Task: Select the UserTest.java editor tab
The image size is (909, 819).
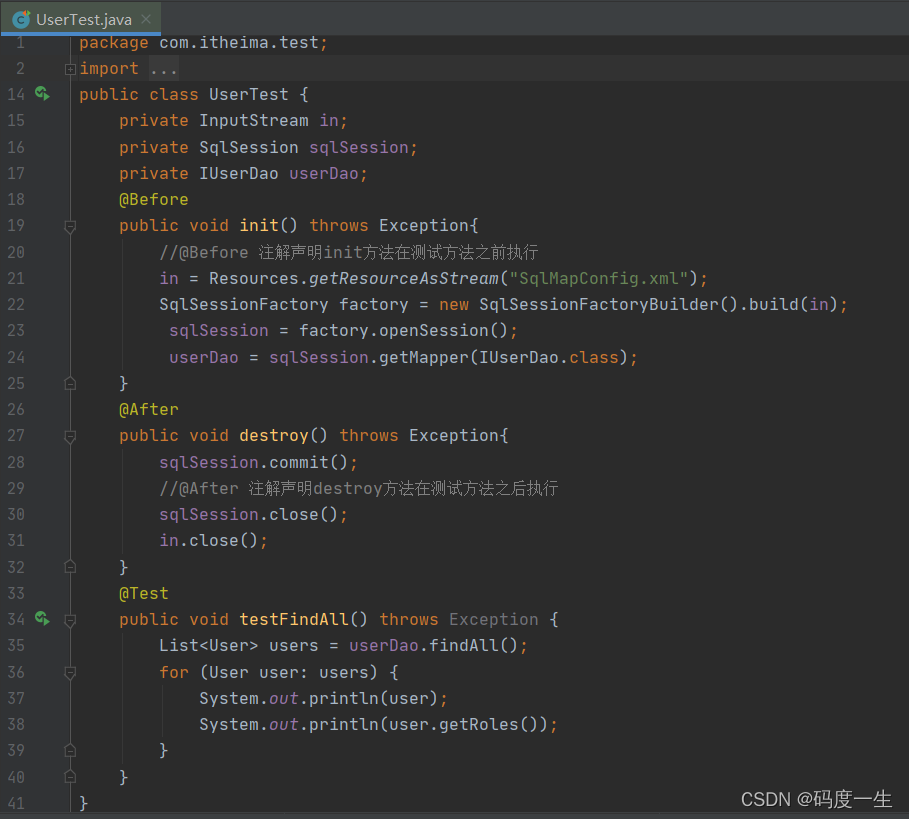Action: (x=81, y=19)
